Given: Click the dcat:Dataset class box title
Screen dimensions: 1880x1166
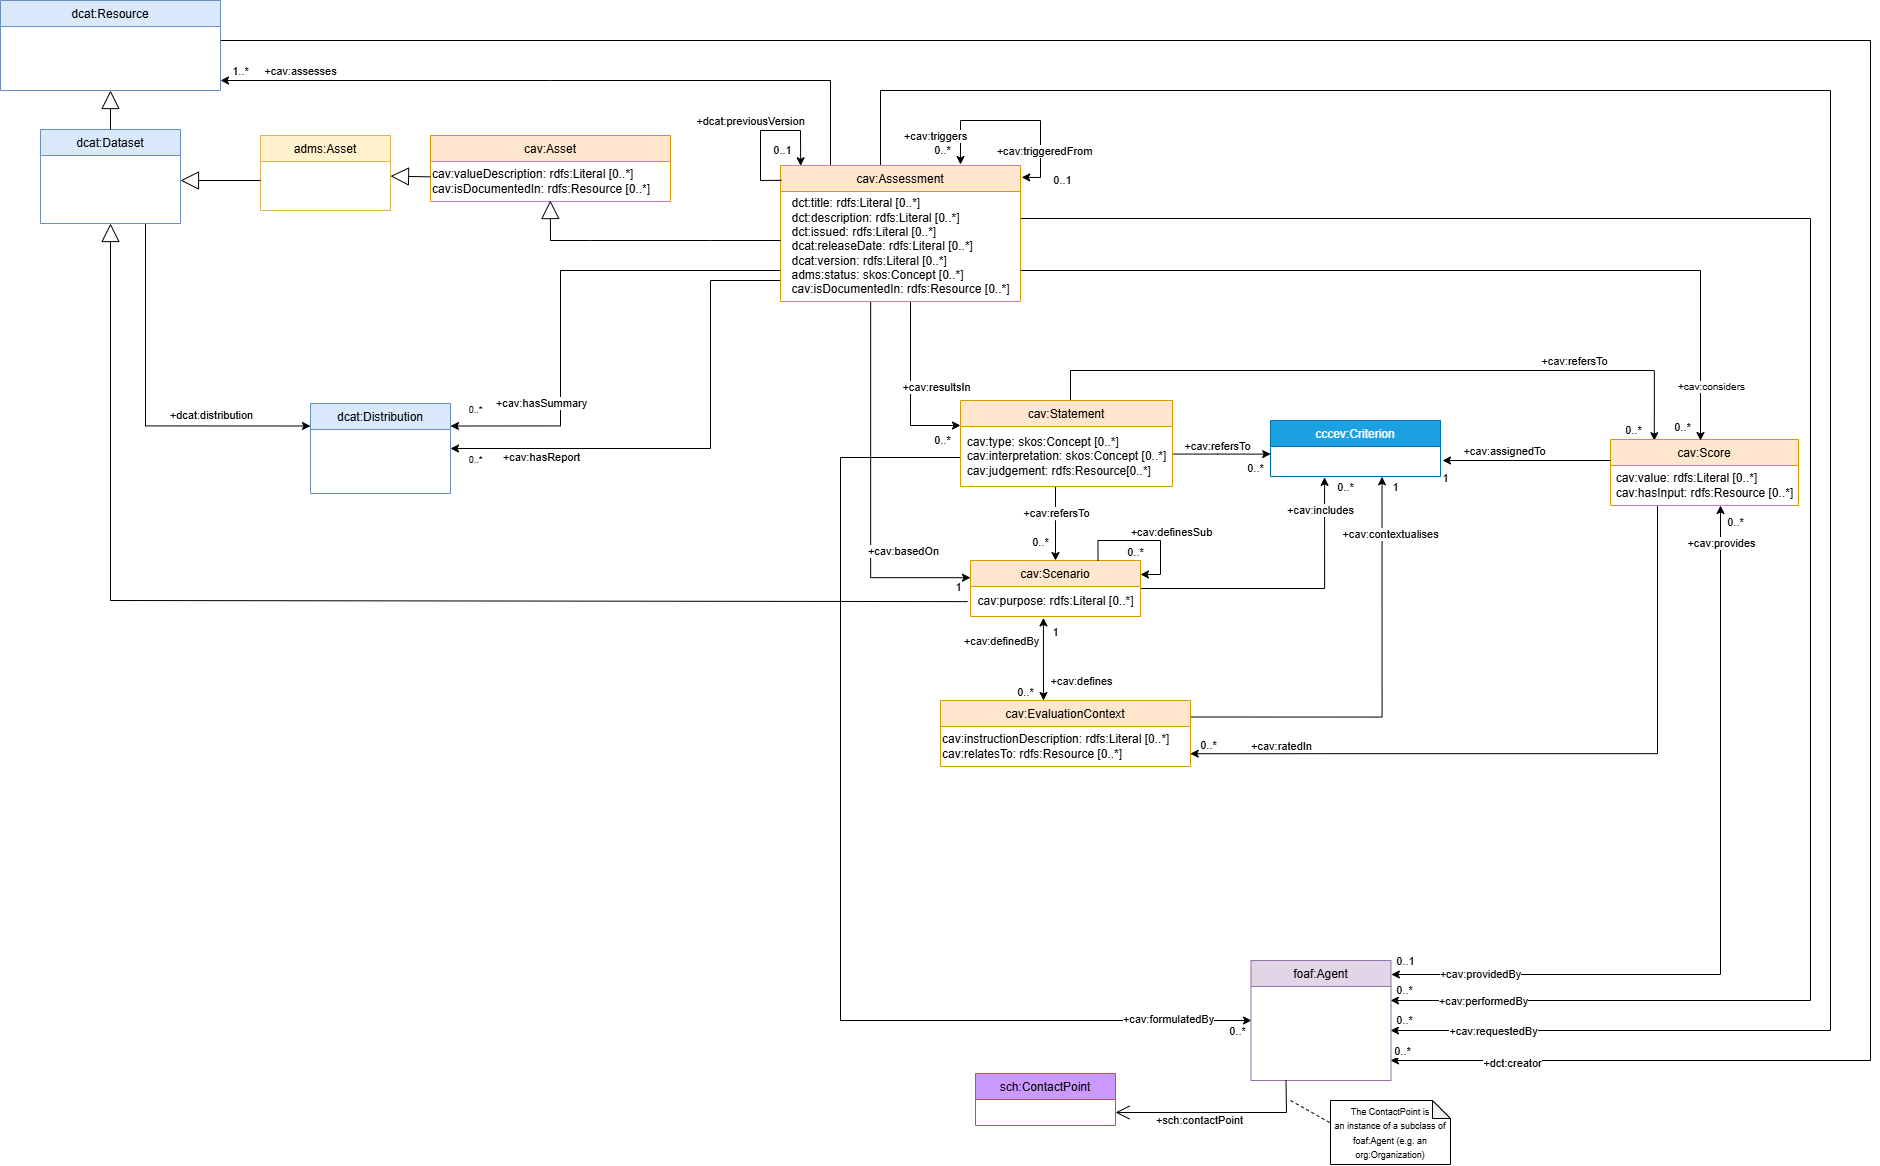Looking at the screenshot, I should [x=110, y=143].
